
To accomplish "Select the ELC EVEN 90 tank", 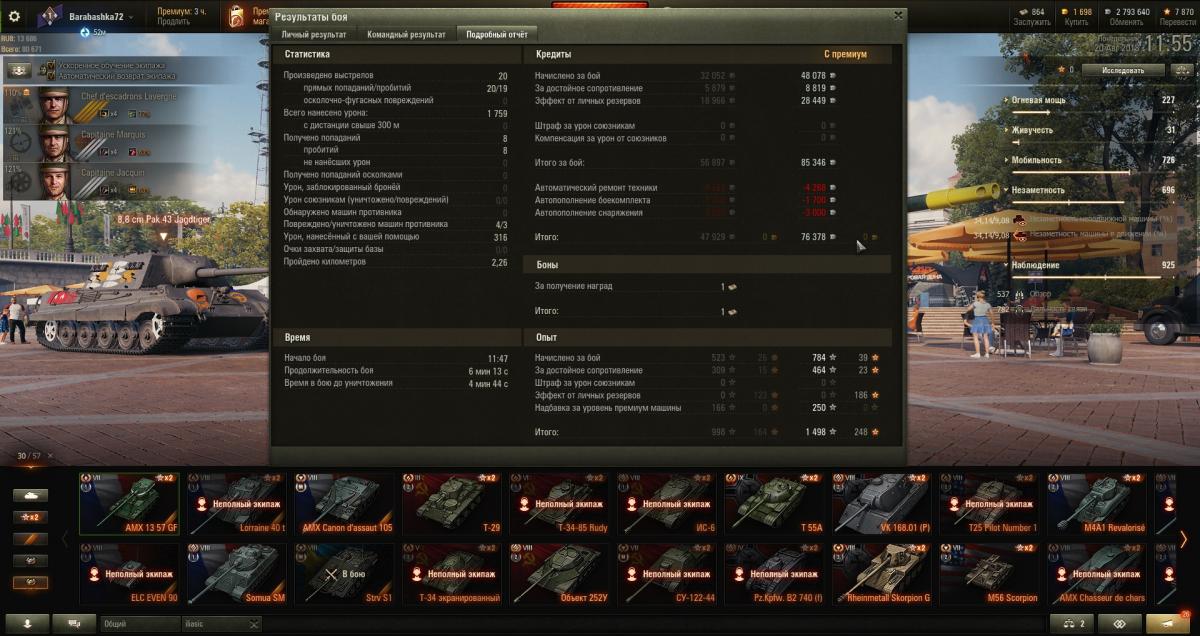I will (x=129, y=574).
